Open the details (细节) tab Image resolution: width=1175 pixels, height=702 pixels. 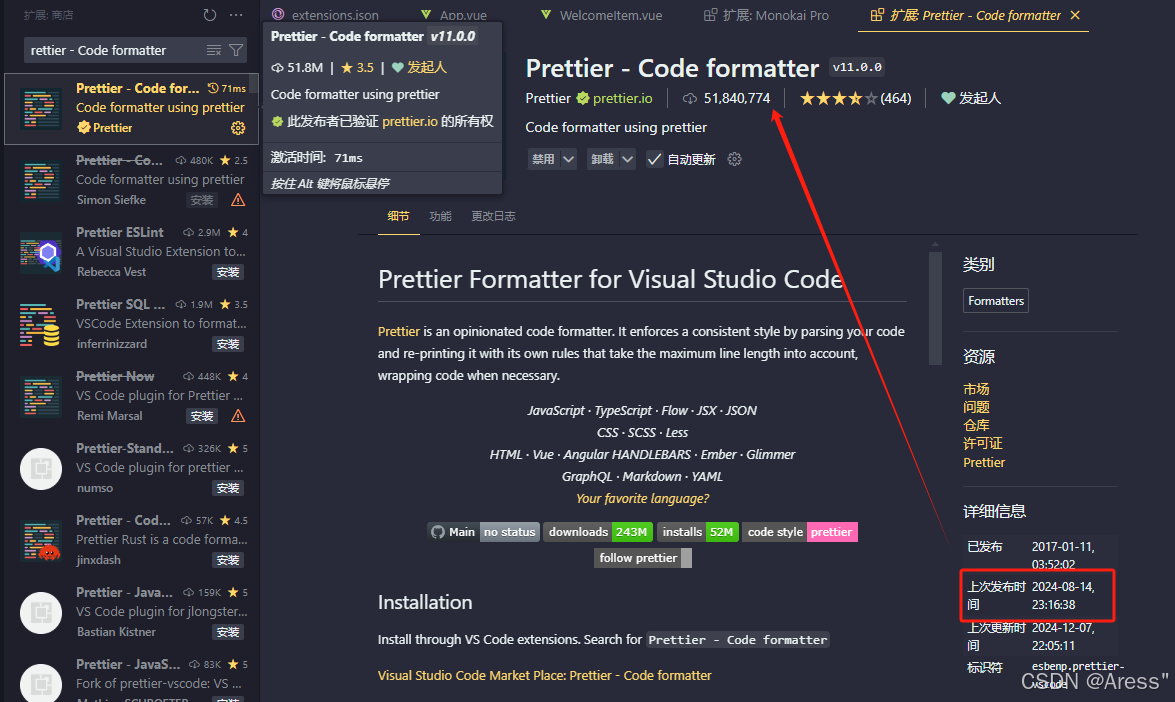399,216
